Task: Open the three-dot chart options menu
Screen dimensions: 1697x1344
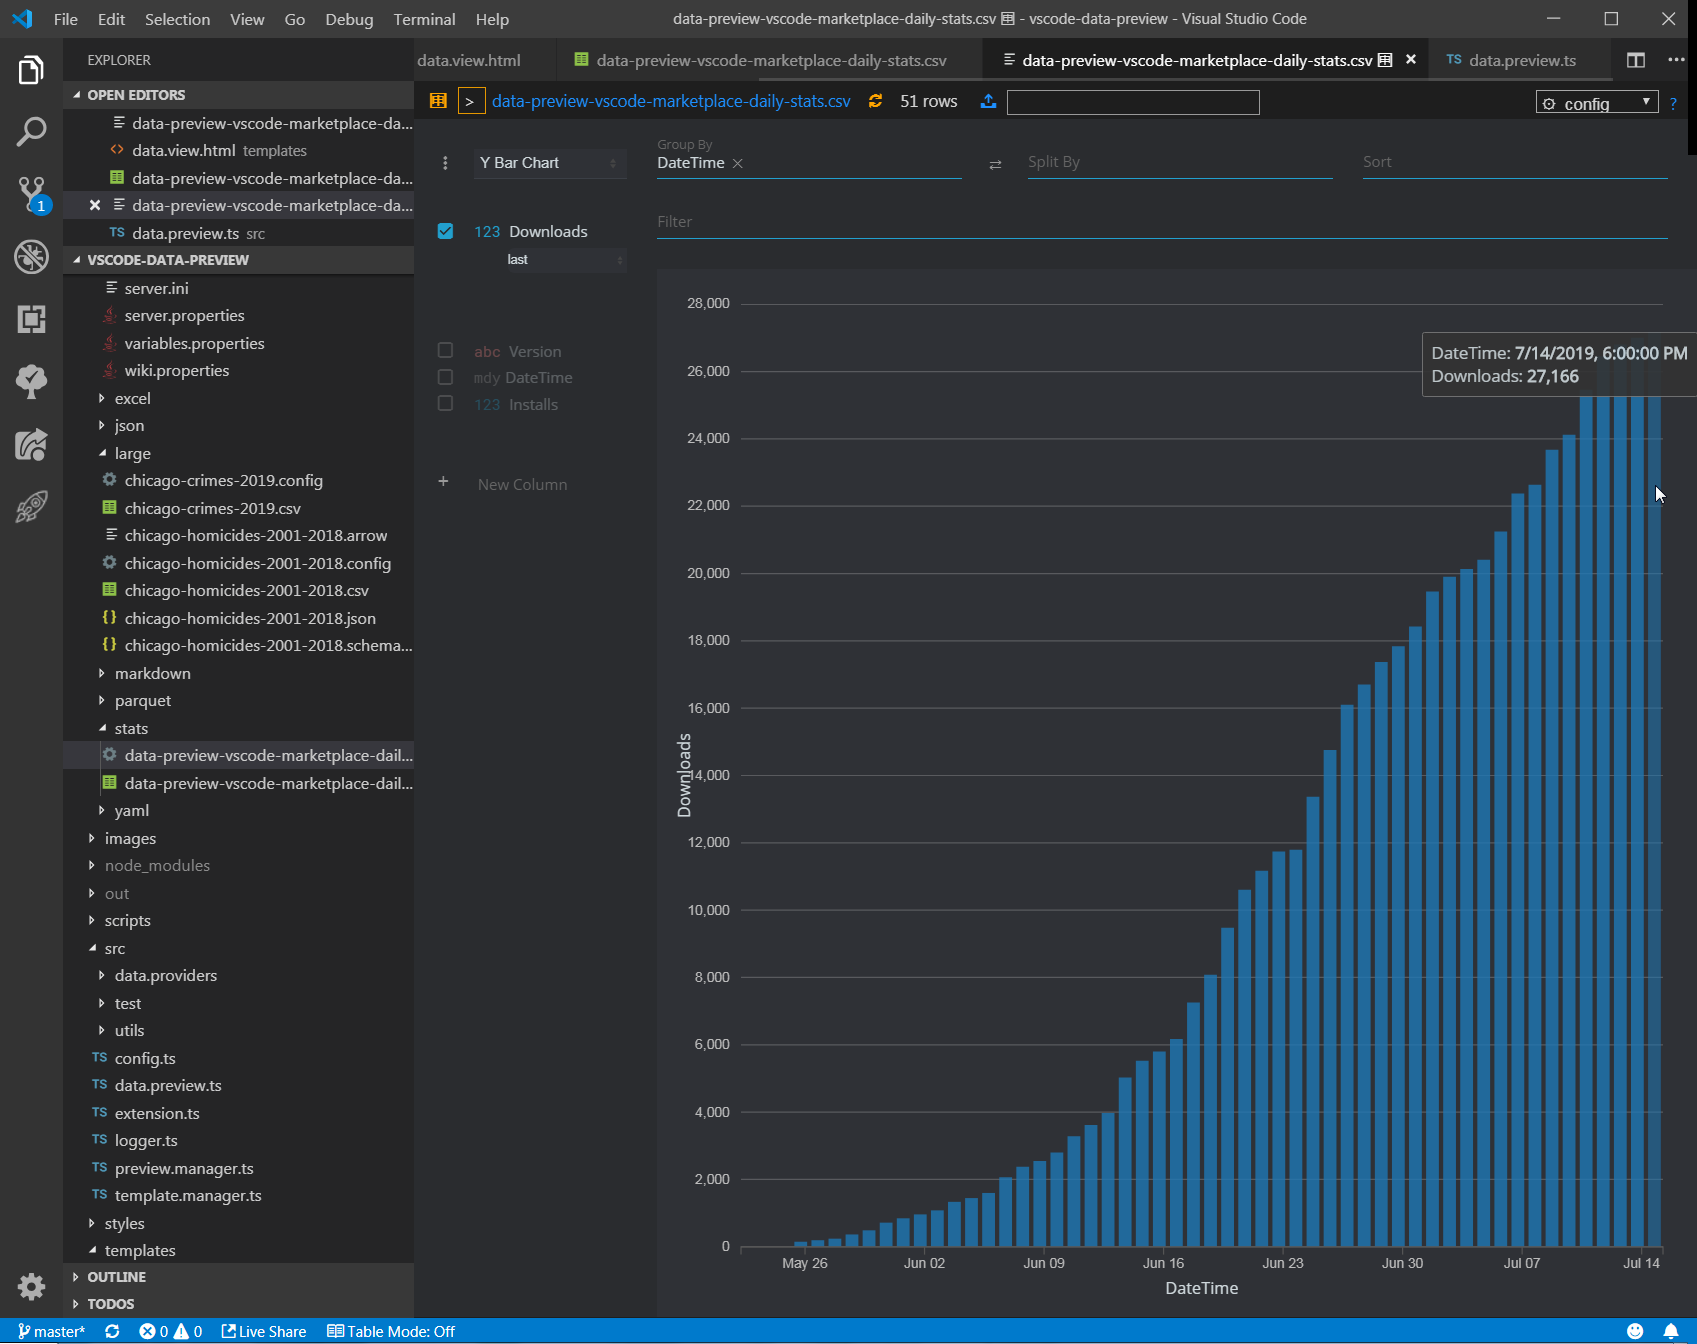Action: 445,163
